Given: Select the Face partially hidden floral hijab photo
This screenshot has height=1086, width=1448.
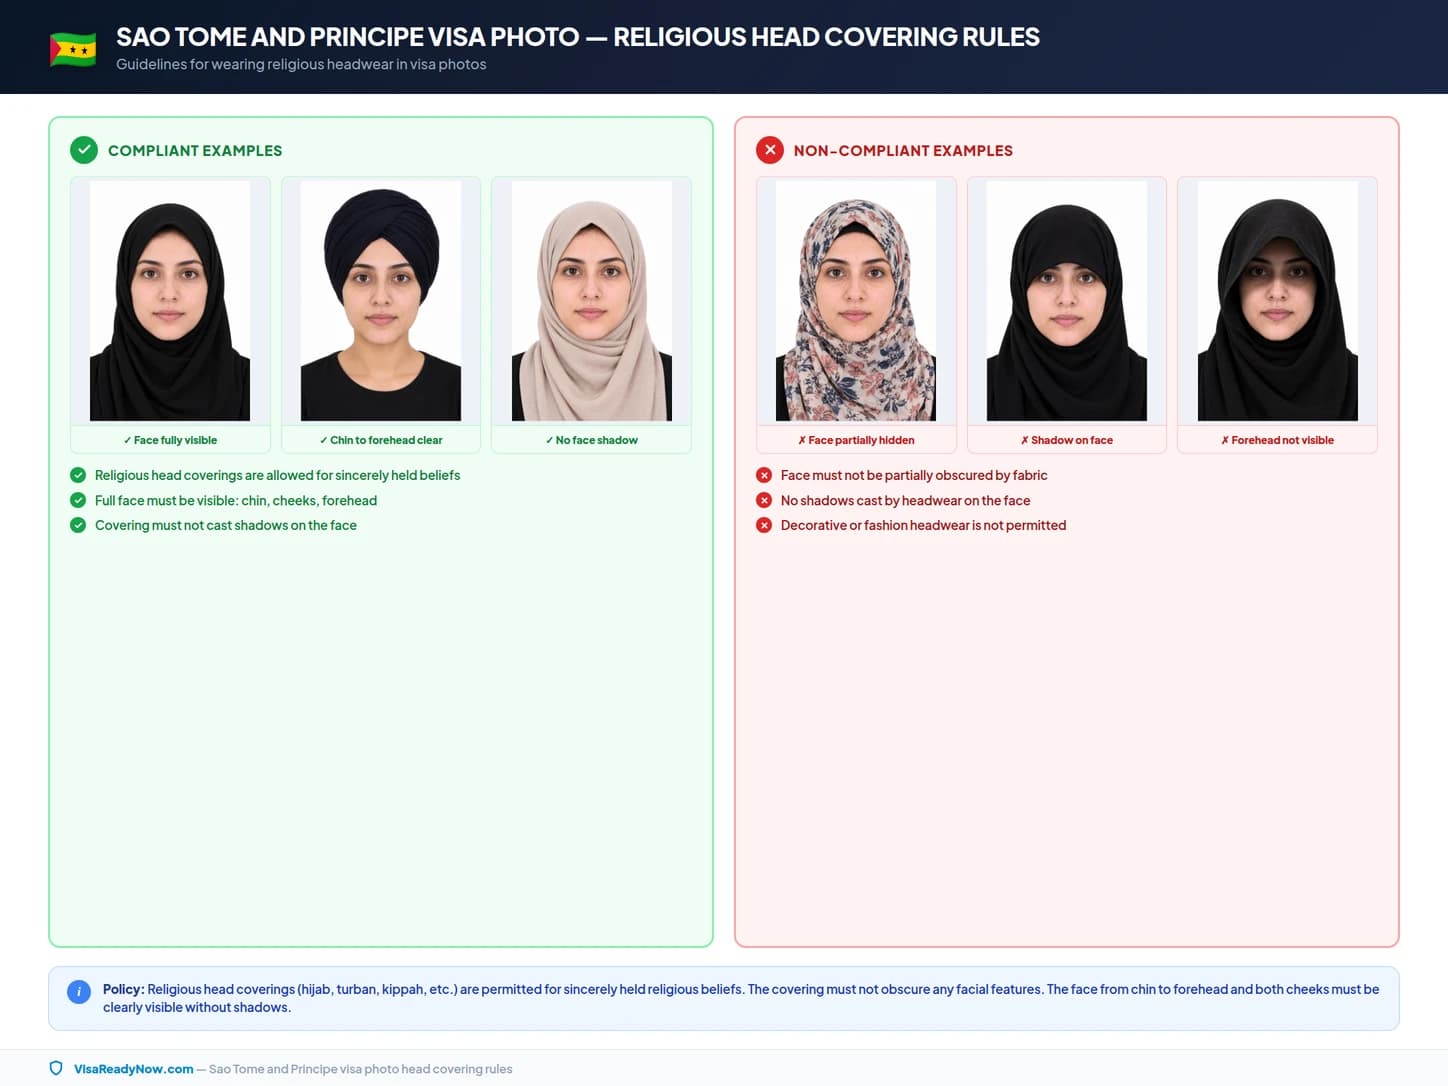Looking at the screenshot, I should pos(856,301).
